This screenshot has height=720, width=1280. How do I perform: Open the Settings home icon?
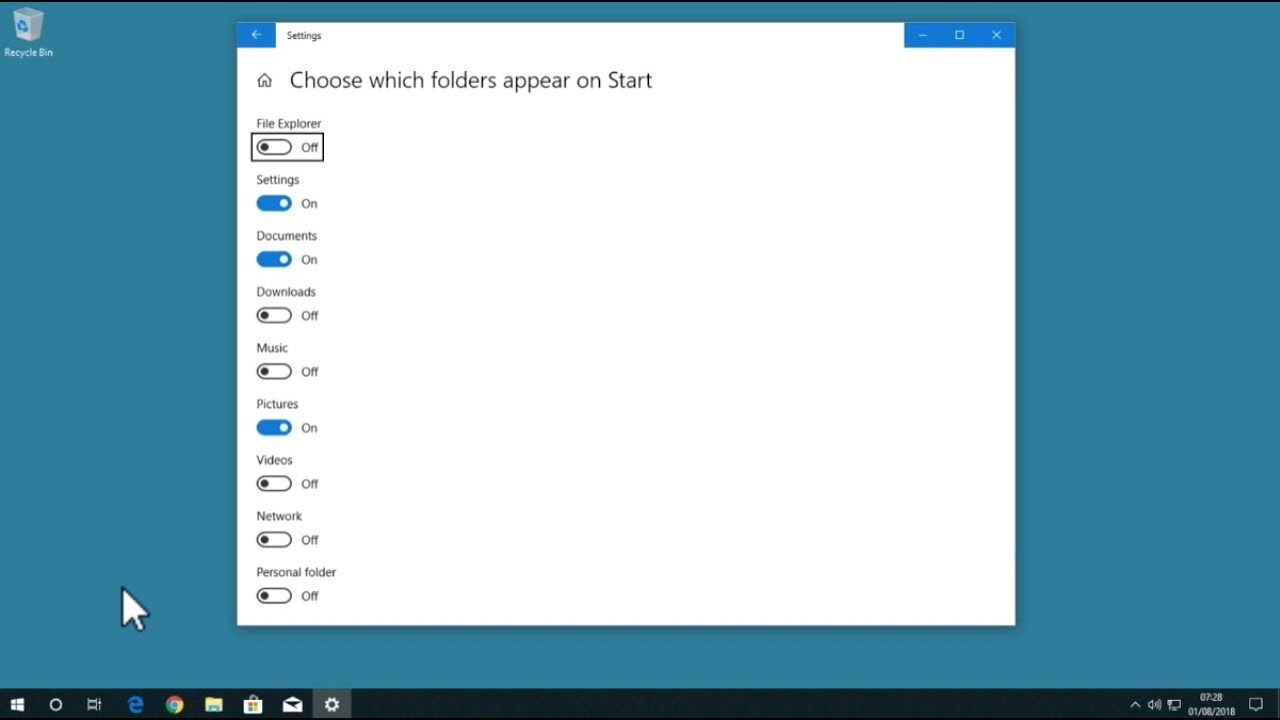(264, 80)
